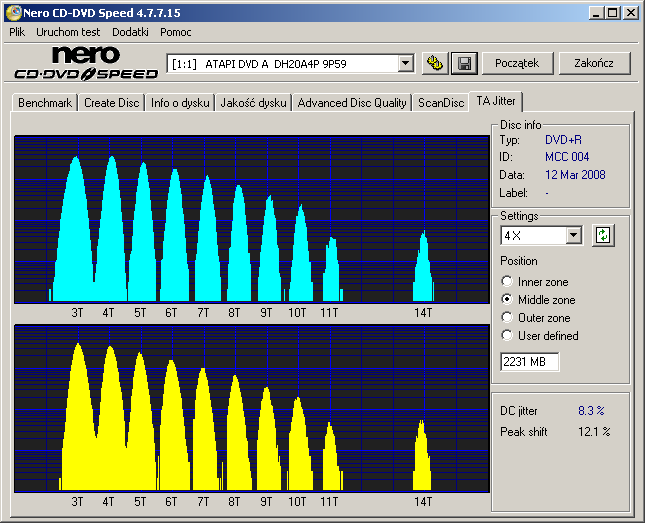Open the Uruchom test menu
The height and width of the screenshot is (523, 645).
coord(68,32)
